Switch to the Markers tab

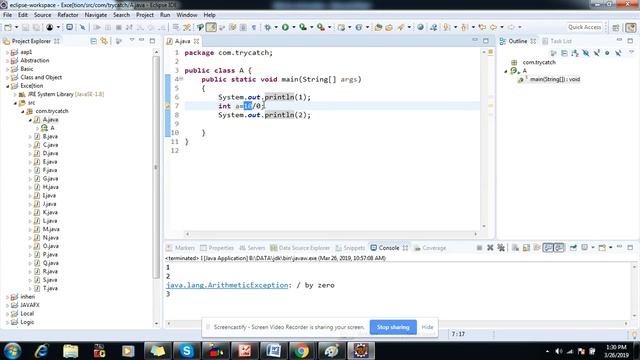coord(181,248)
